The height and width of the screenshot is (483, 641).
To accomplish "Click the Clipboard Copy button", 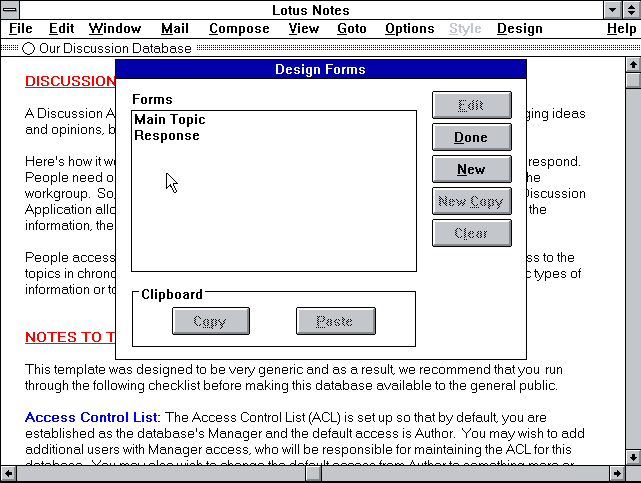I will coord(210,321).
